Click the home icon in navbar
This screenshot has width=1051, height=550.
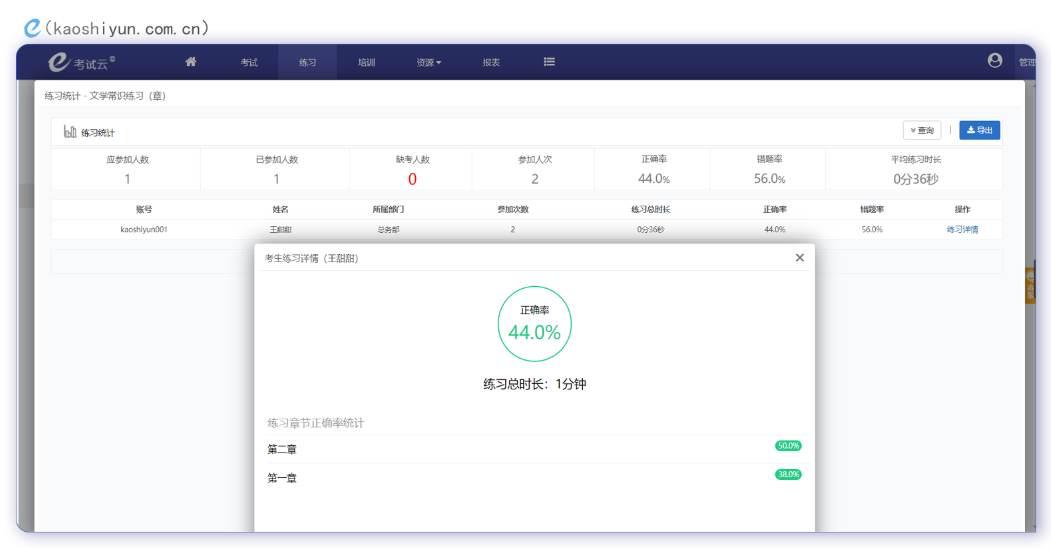(x=191, y=62)
